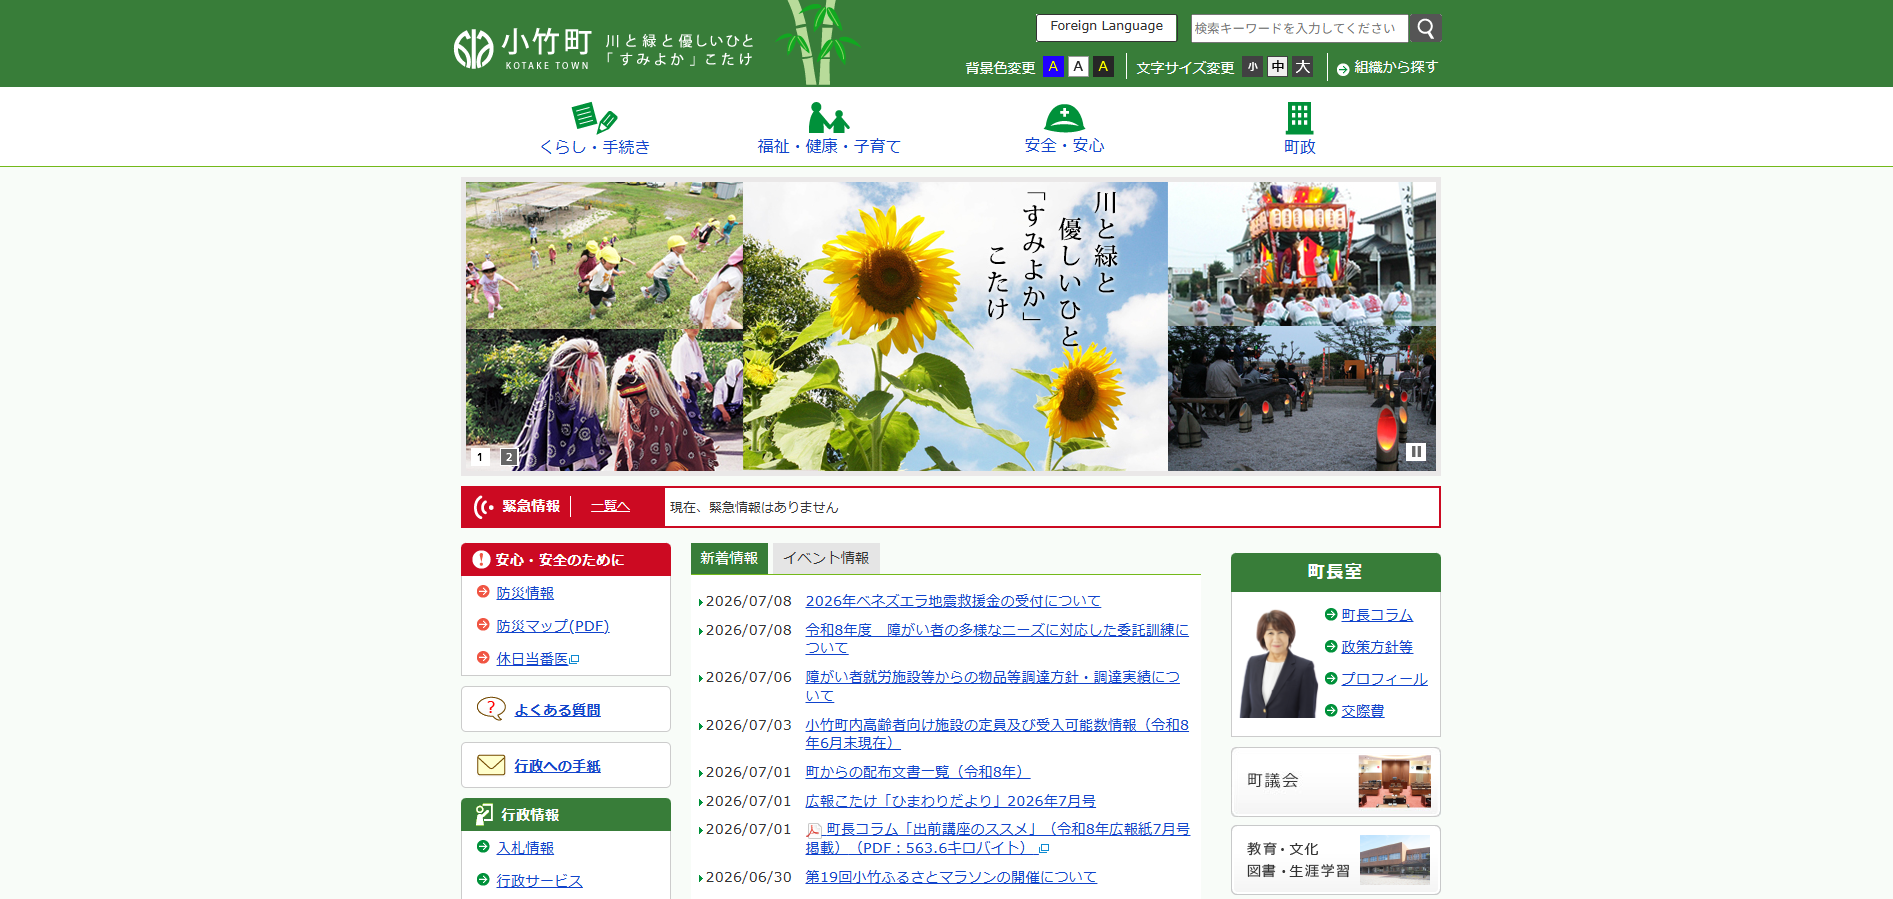Click the 行政への手紙 envelope icon
Viewport: 1893px width, 899px height.
tap(491, 765)
